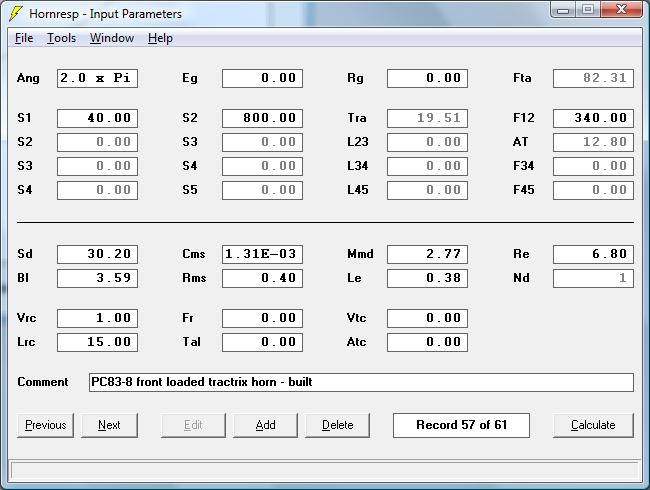650x490 pixels.
Task: Select the S2 field showing 800.00
Action: pos(262,118)
